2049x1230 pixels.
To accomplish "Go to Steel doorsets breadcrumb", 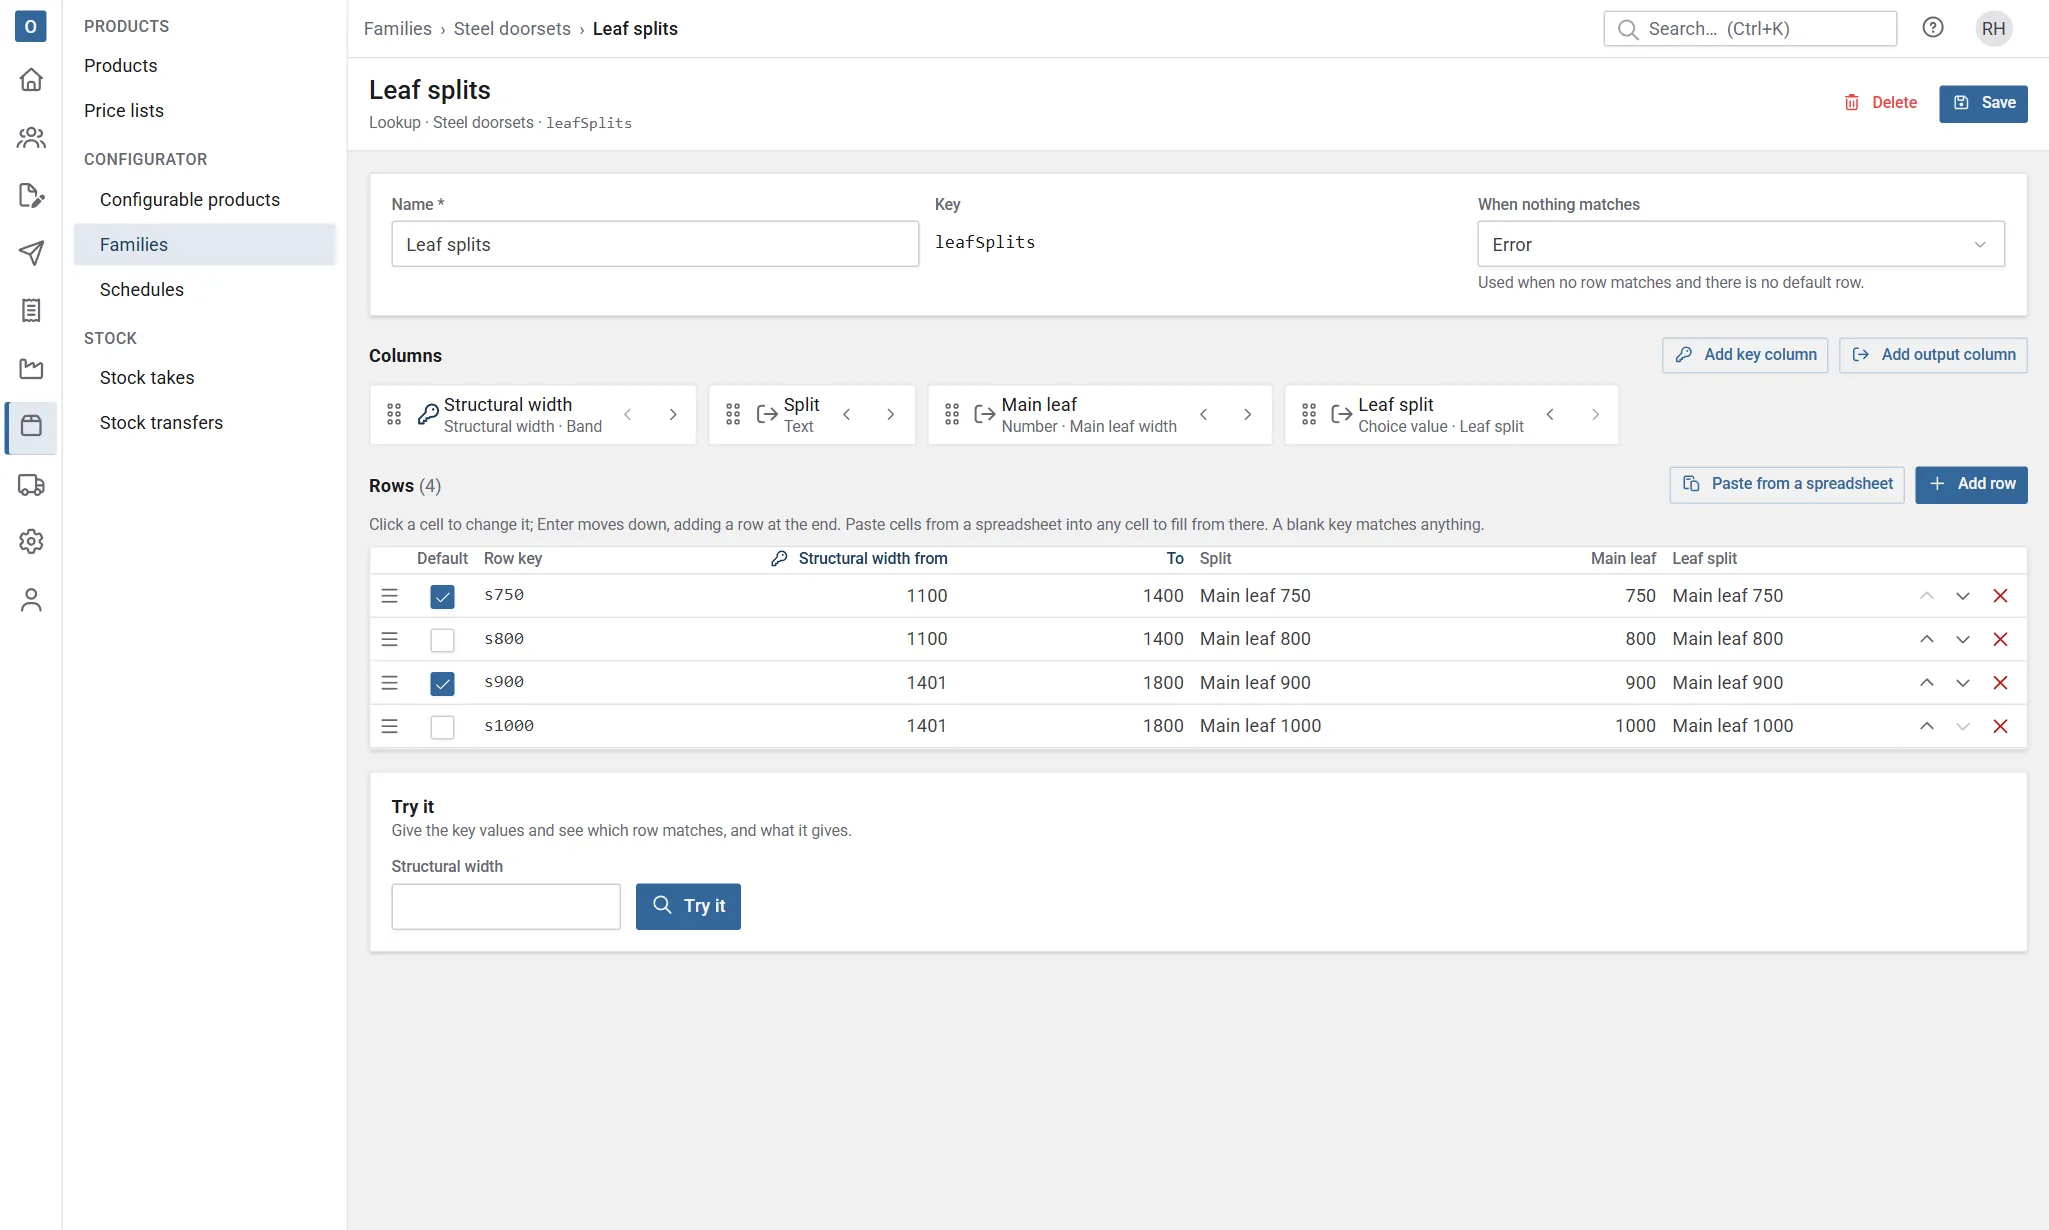I will (x=512, y=28).
